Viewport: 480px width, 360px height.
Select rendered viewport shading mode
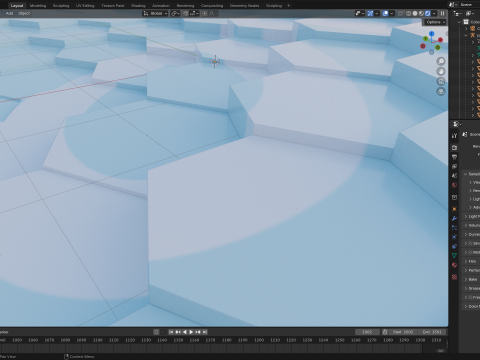[x=428, y=13]
